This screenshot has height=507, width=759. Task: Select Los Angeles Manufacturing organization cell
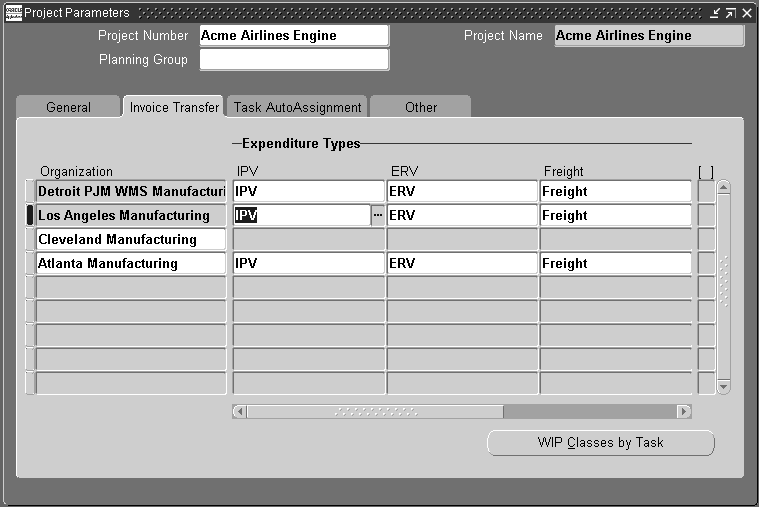coord(131,215)
